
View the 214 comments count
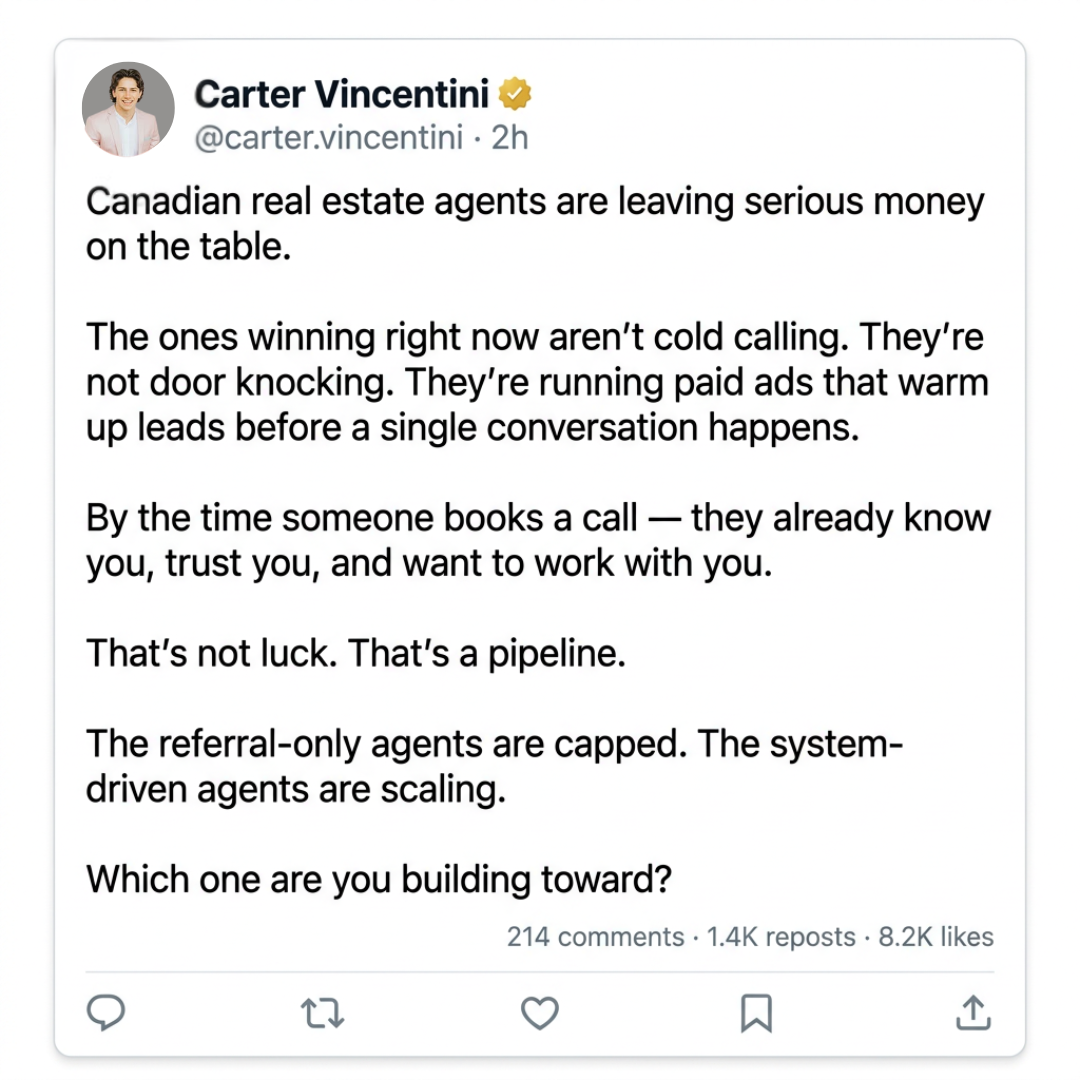coord(595,937)
